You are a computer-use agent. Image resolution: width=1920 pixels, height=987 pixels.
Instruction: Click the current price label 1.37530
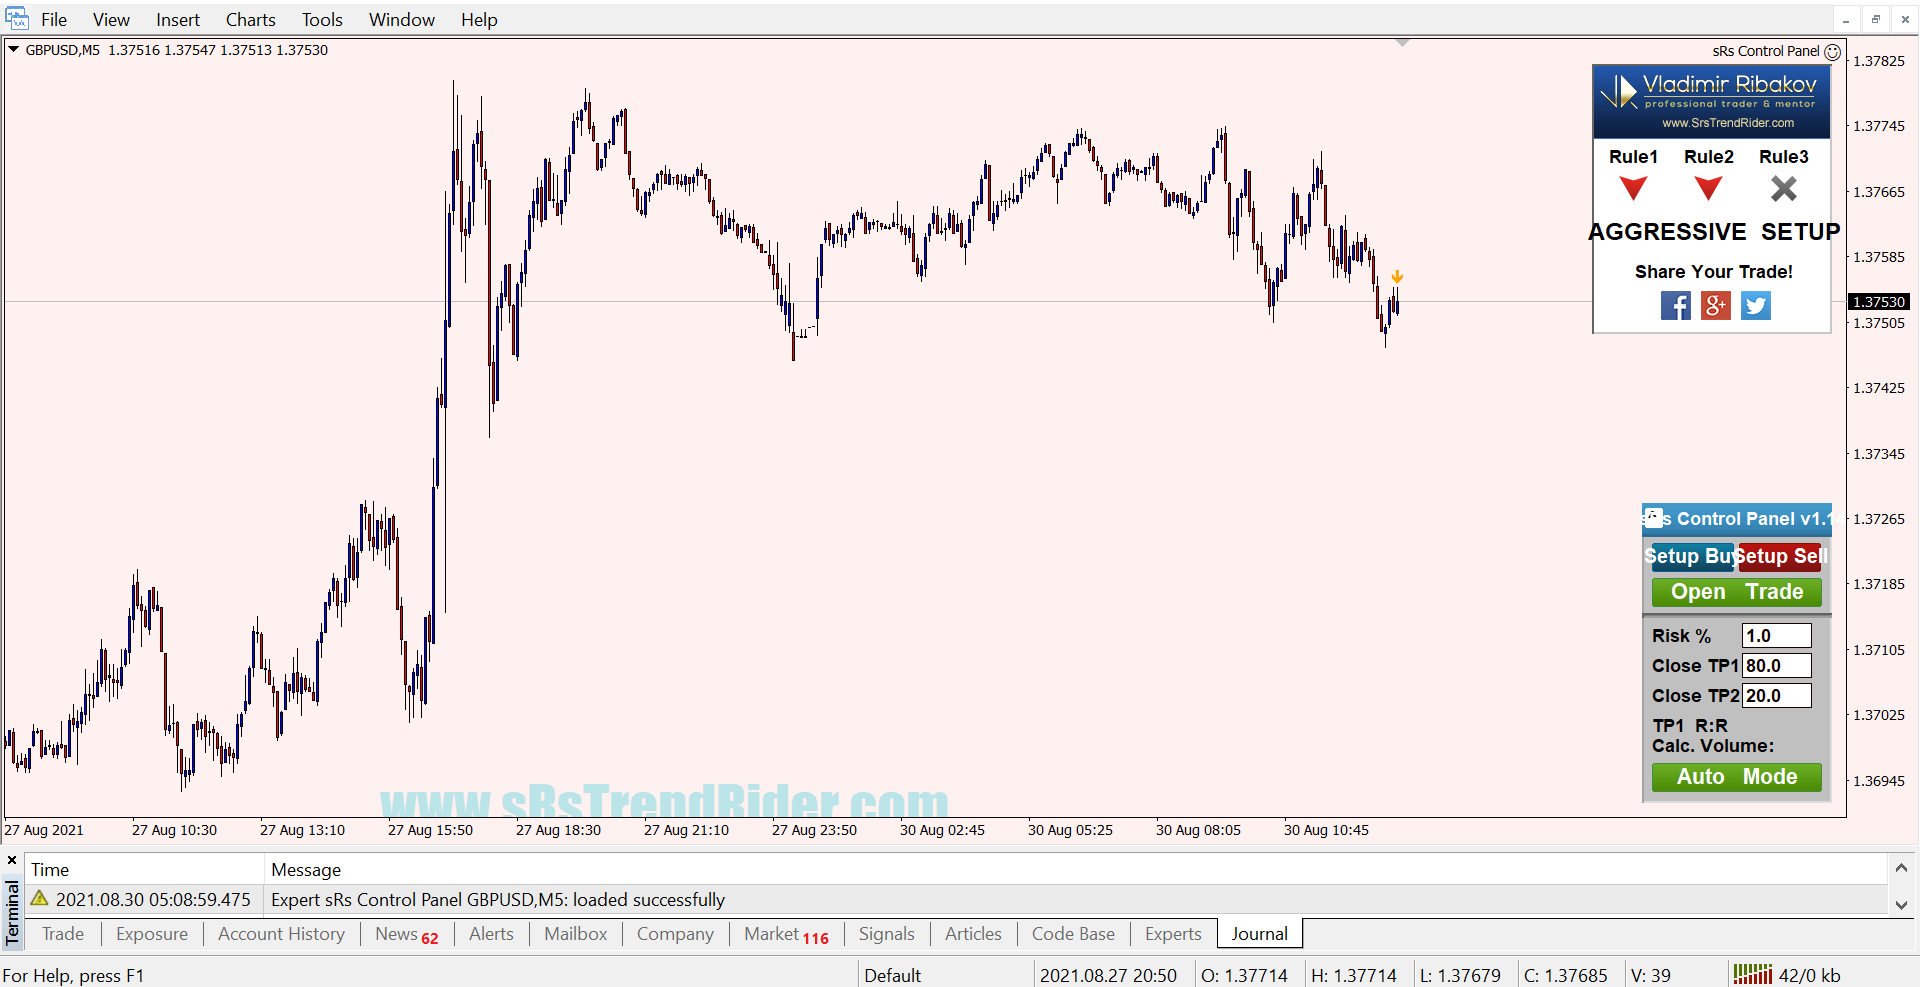pos(1879,302)
